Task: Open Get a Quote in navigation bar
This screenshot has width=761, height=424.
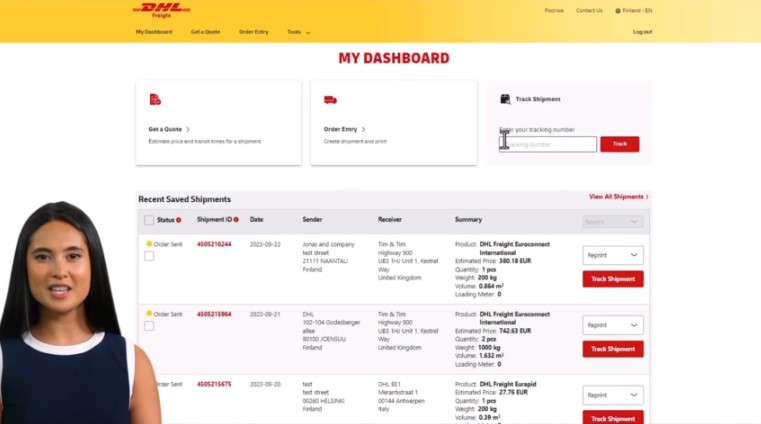Action: click(x=205, y=32)
